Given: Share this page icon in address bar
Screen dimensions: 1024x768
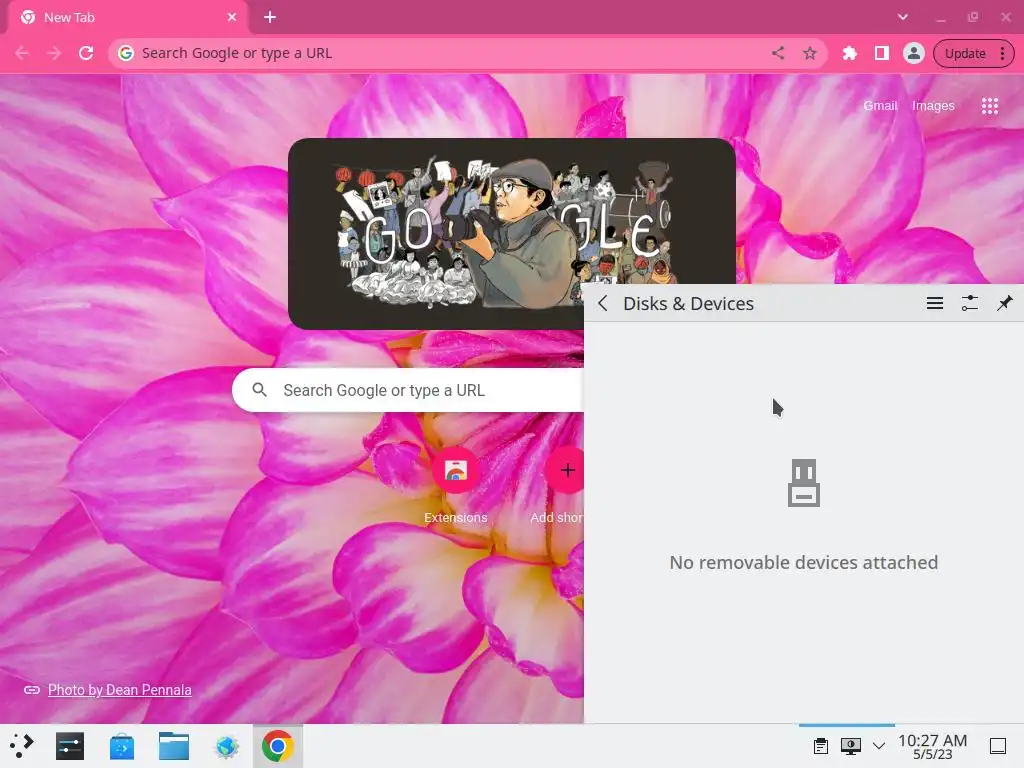Looking at the screenshot, I should click(x=778, y=53).
